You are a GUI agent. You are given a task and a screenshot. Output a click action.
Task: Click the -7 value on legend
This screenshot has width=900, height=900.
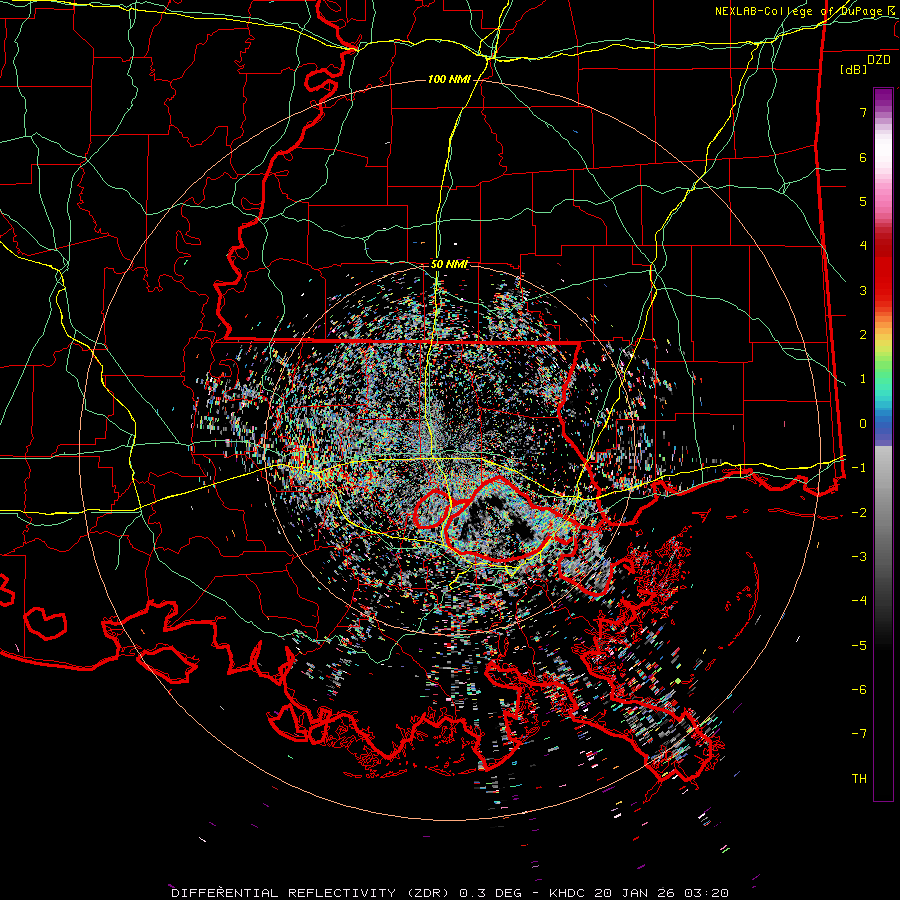coord(859,734)
